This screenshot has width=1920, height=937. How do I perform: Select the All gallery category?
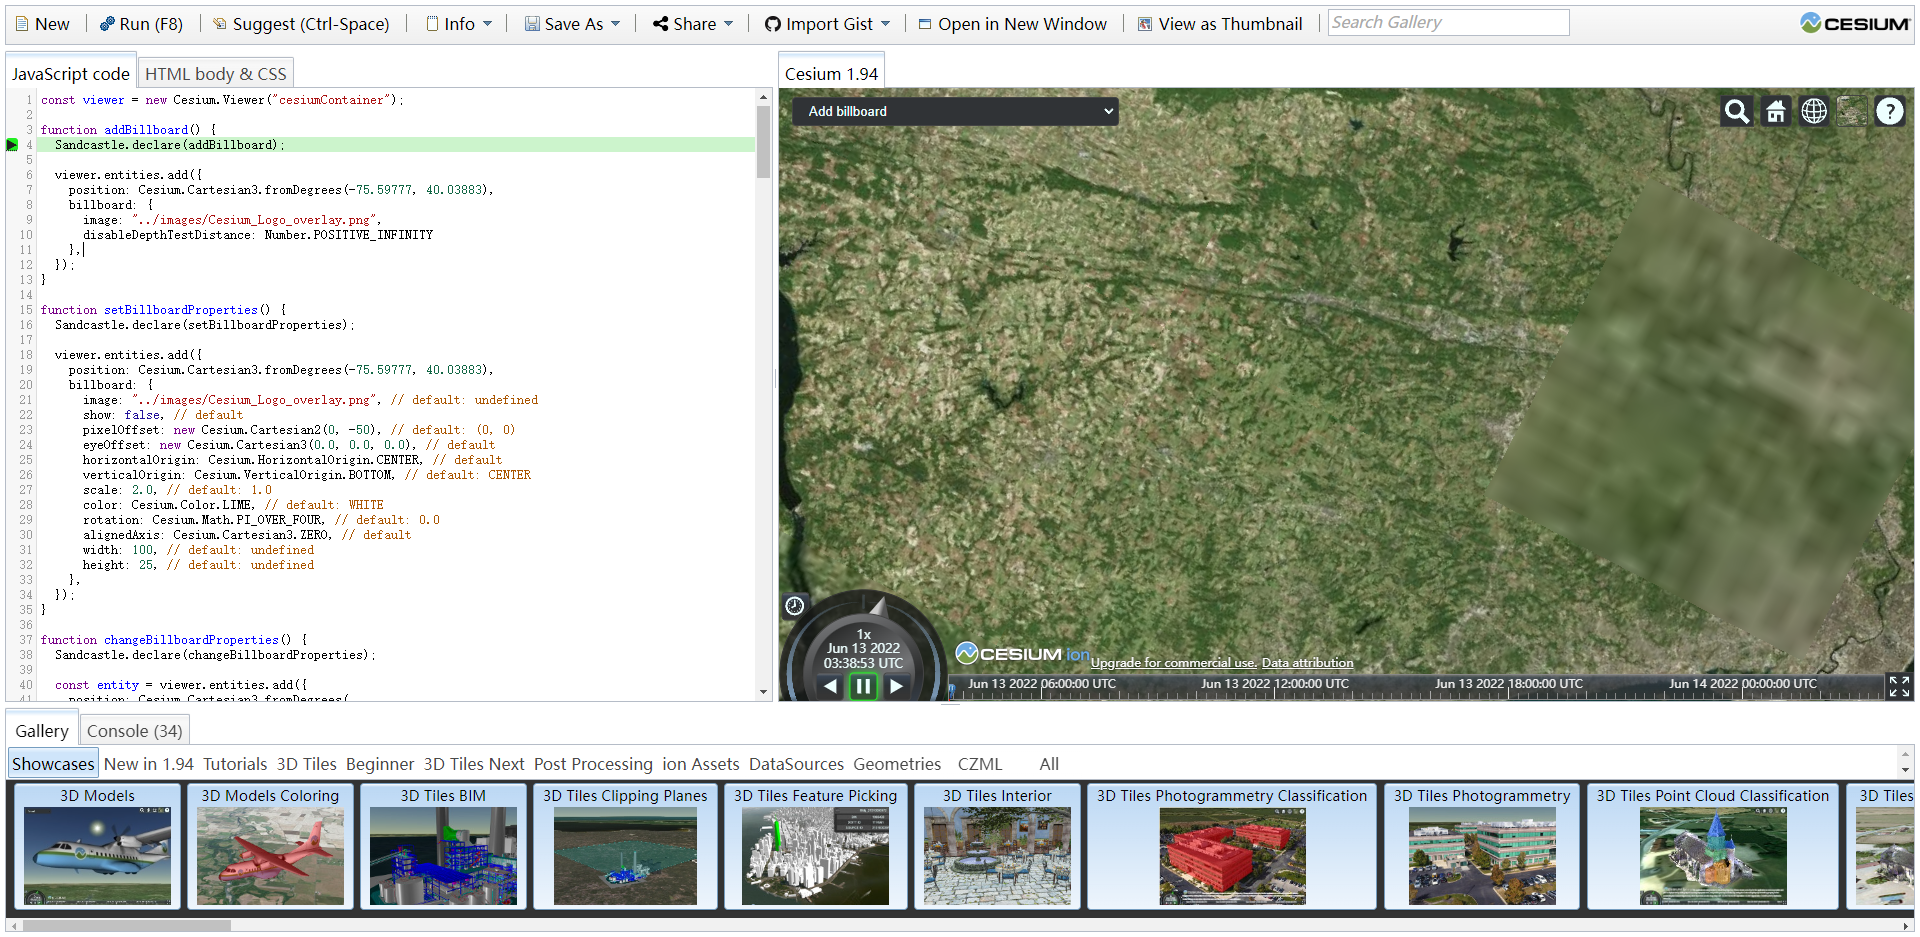1049,764
